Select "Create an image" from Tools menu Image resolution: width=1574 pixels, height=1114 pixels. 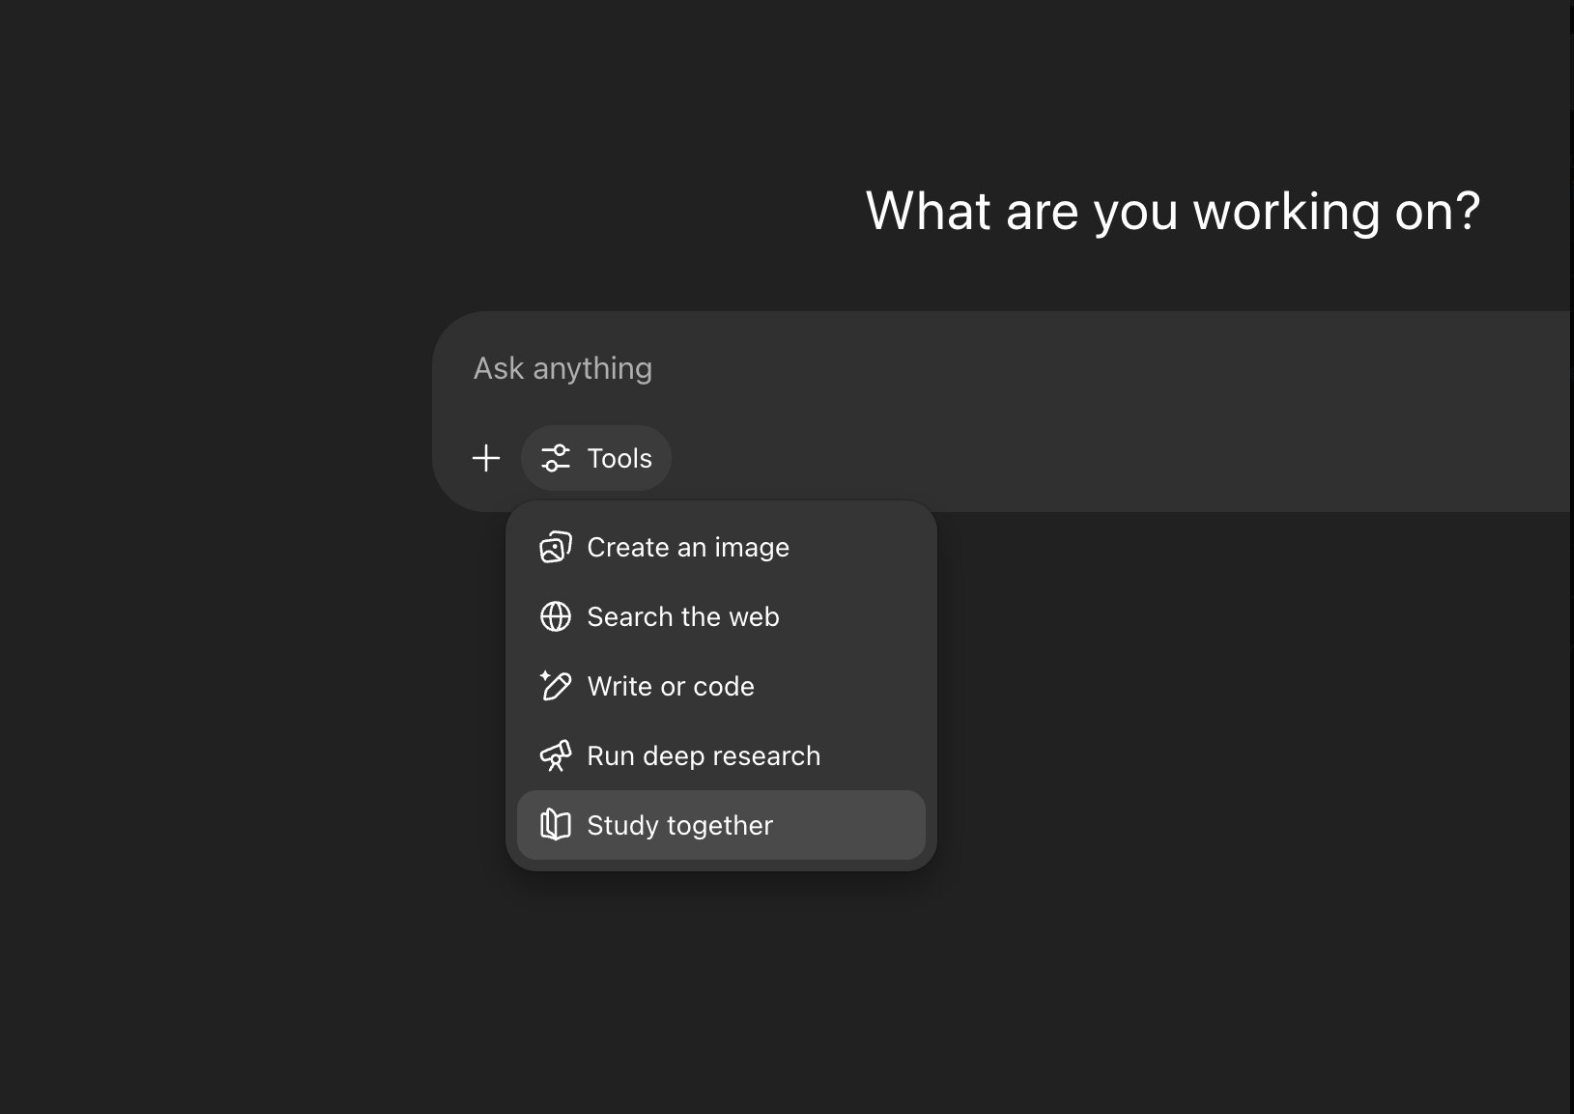point(721,547)
